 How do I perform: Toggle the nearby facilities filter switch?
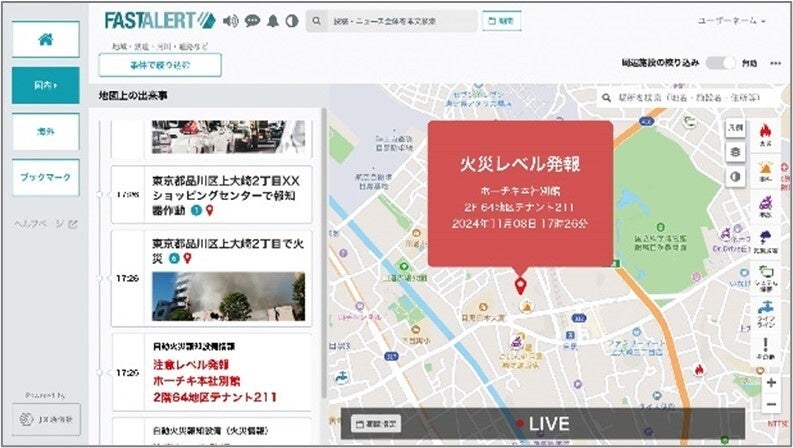point(721,63)
